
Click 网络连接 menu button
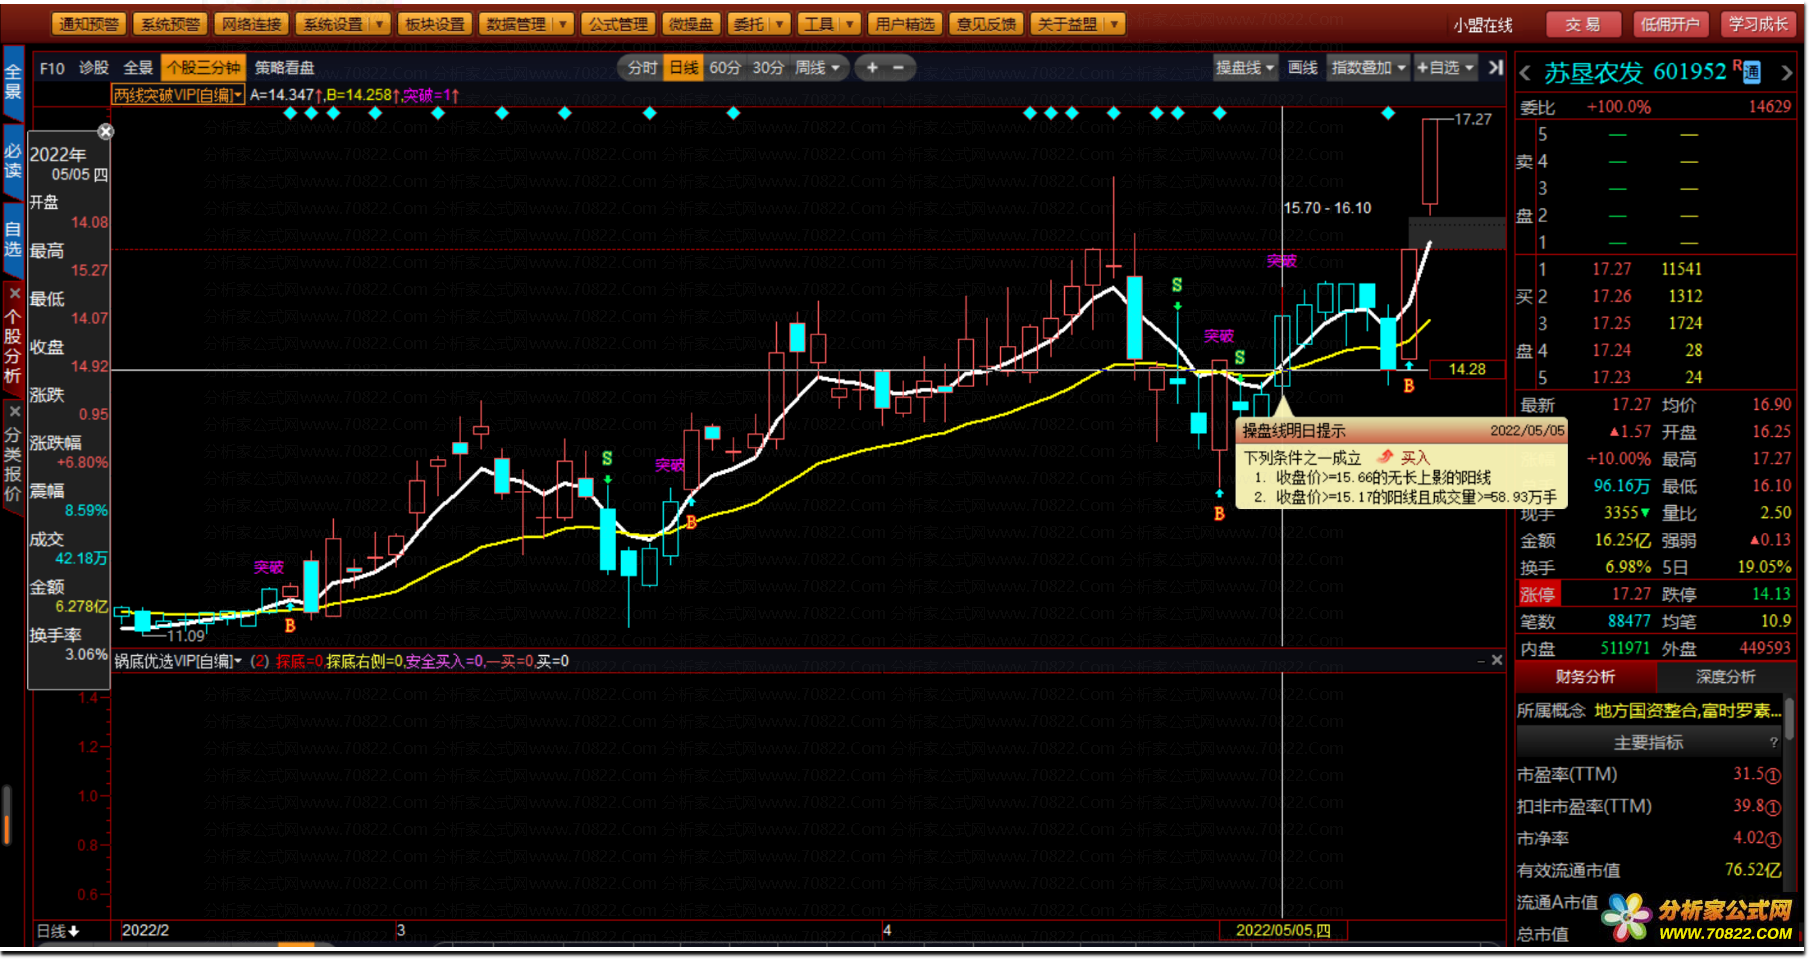tap(251, 24)
